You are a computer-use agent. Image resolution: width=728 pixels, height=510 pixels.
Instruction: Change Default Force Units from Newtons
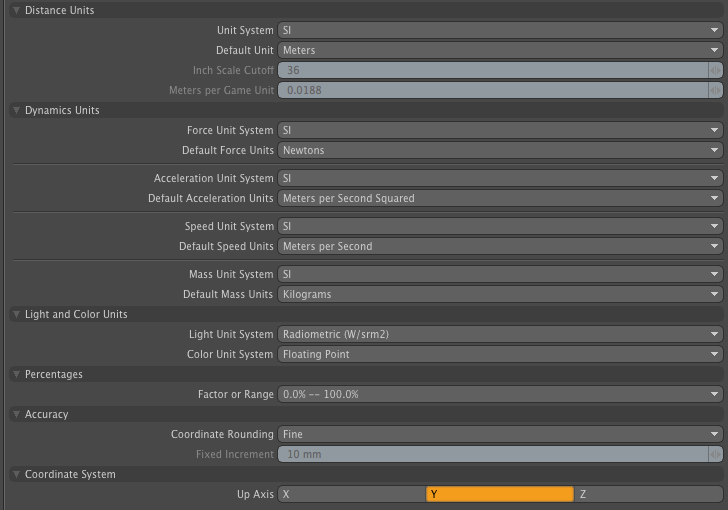[x=500, y=150]
